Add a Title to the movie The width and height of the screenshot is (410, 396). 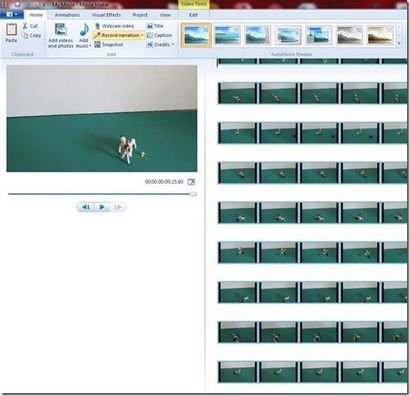pyautogui.click(x=155, y=26)
